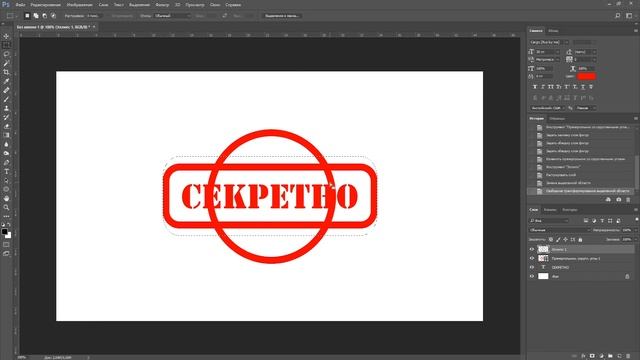The image size is (640, 360).
Task: Open the font size dropdown in Character panel
Action: (548, 52)
